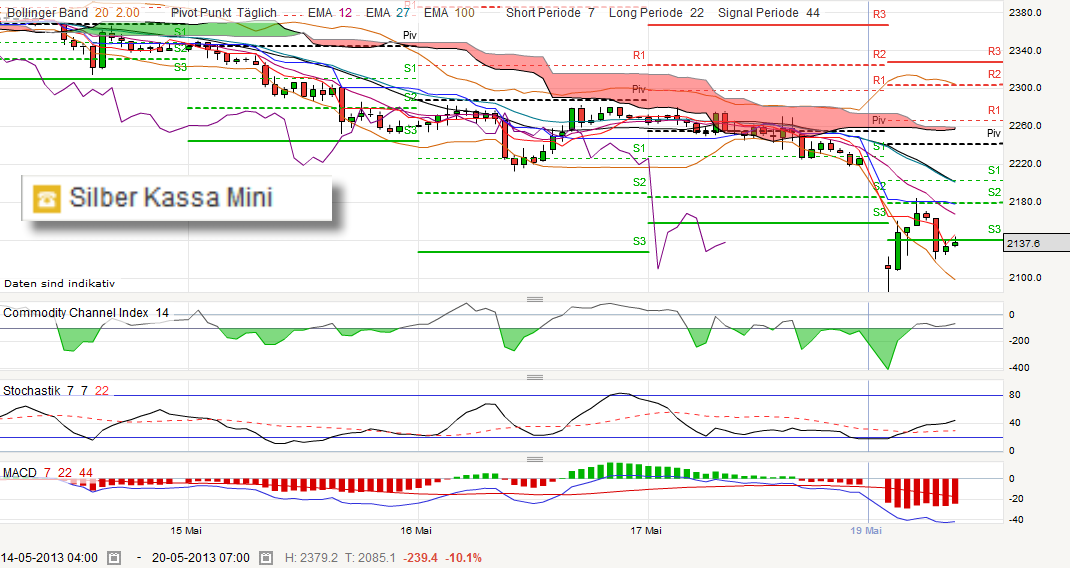Click the 2380.0 price axis label
This screenshot has width=1070, height=568.
pos(1025,12)
